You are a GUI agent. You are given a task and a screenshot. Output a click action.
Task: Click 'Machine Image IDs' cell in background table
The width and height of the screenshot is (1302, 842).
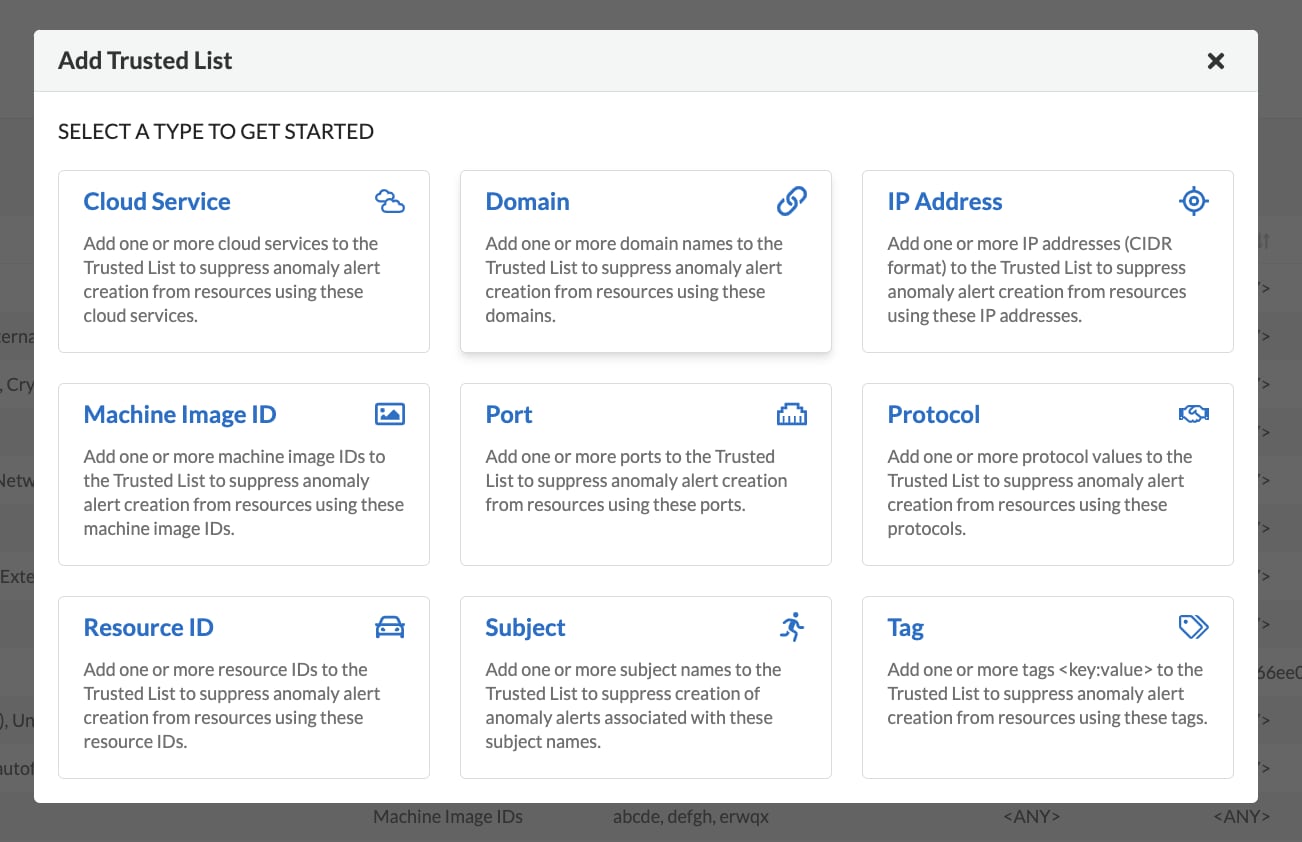(x=448, y=816)
